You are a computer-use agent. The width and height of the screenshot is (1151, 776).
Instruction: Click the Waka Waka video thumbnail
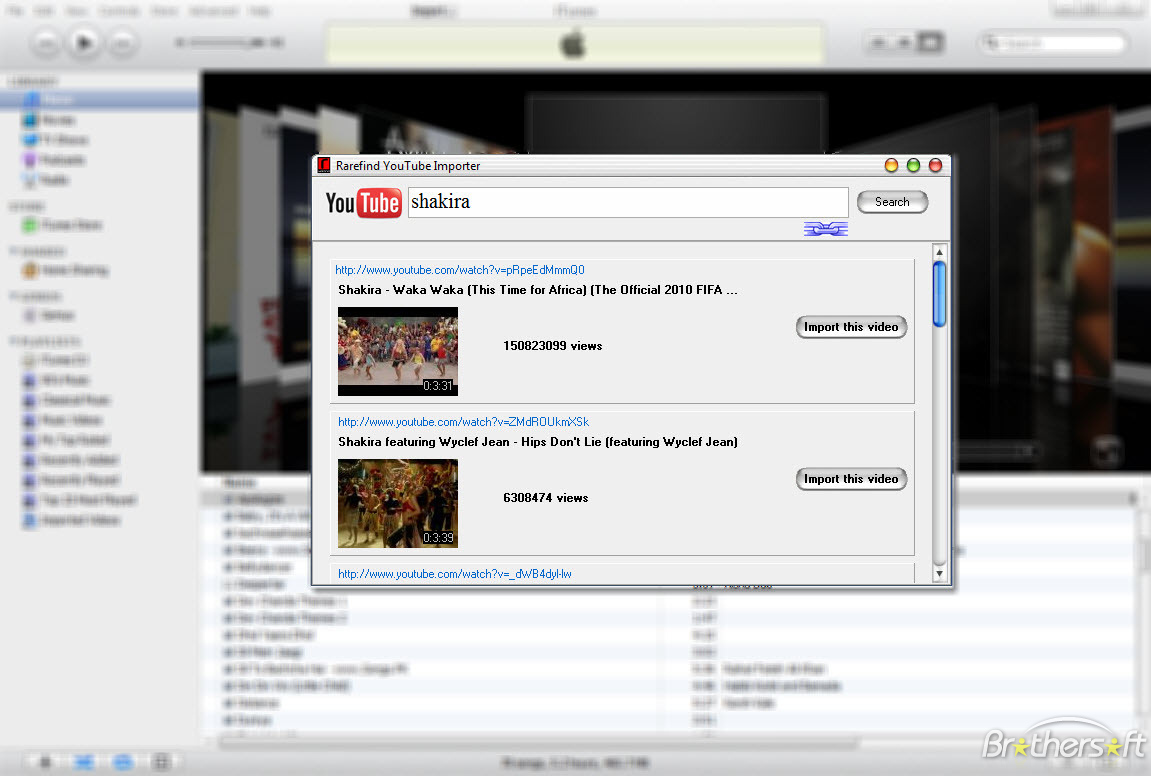coord(398,351)
